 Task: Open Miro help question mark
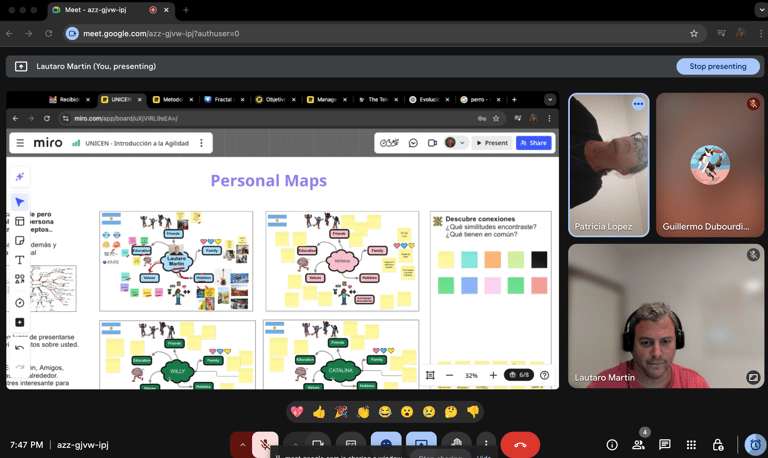(544, 375)
